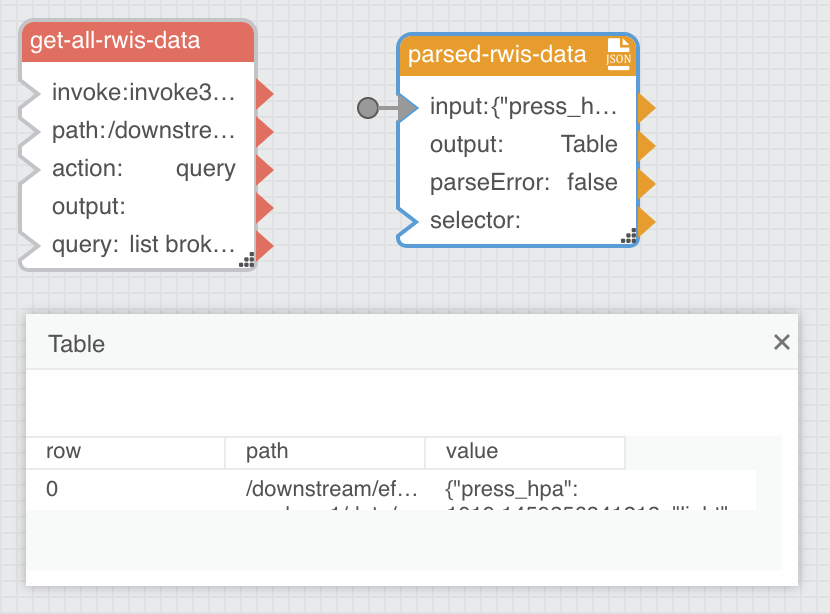This screenshot has width=830, height=614.
Task: Select table row 0 path cell
Action: click(331, 490)
